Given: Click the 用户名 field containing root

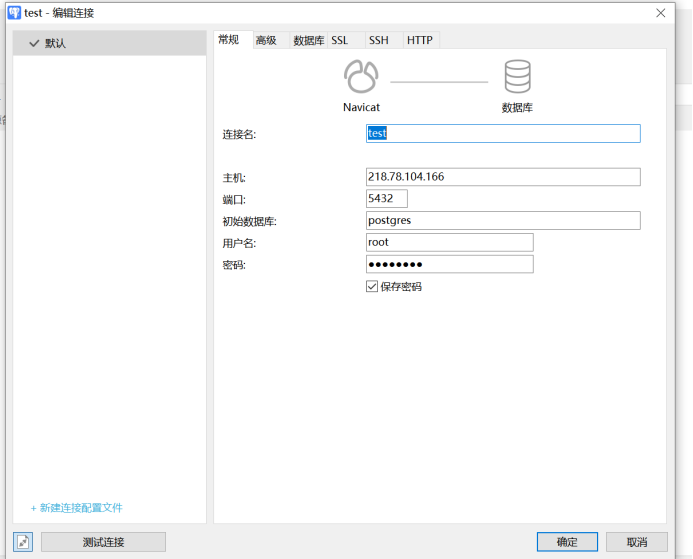Looking at the screenshot, I should (x=450, y=242).
